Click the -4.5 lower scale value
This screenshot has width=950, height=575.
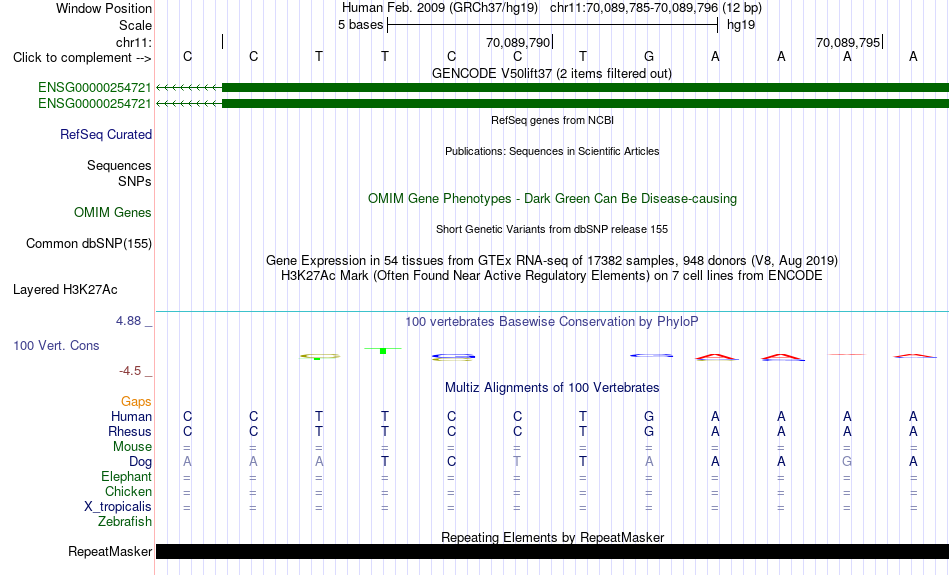[x=130, y=371]
